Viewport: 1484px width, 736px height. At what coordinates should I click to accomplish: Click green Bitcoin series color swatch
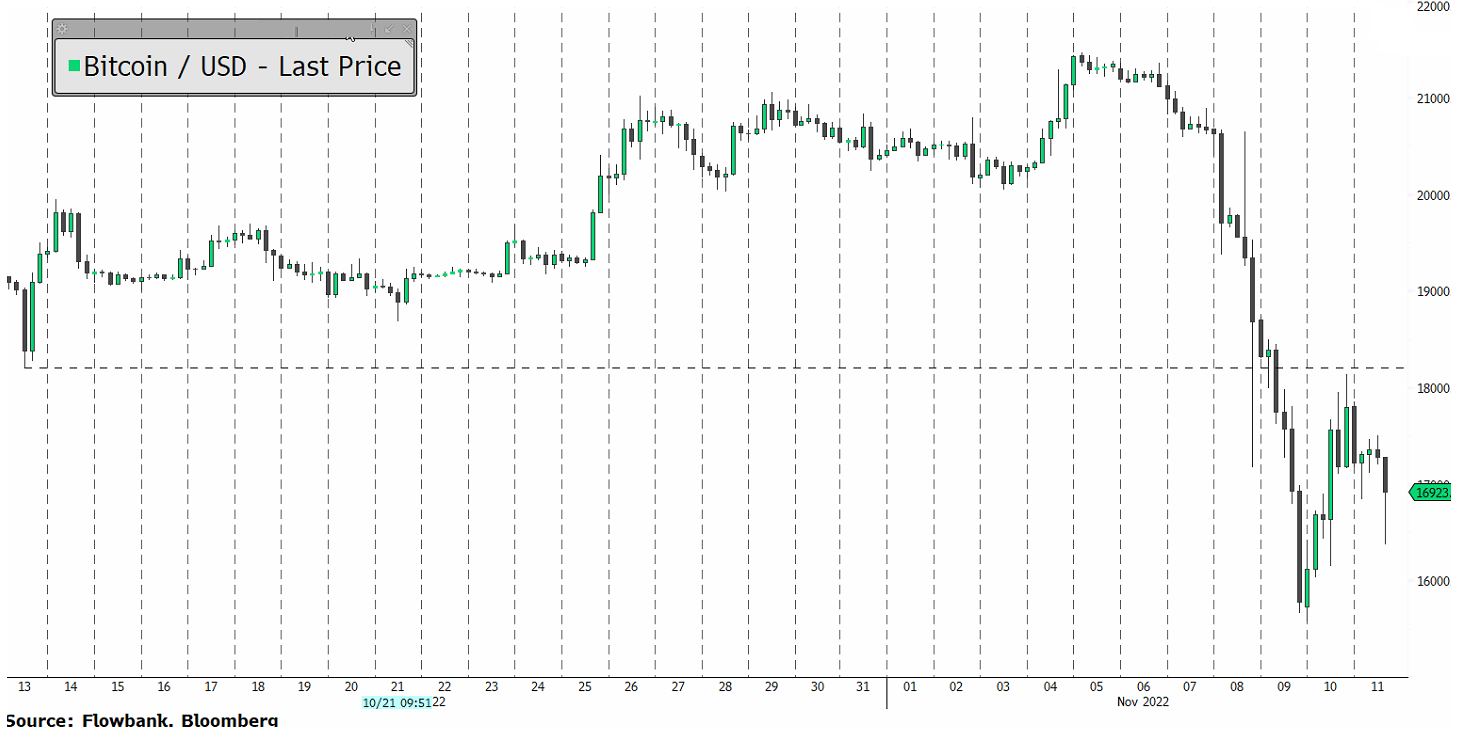click(x=74, y=67)
